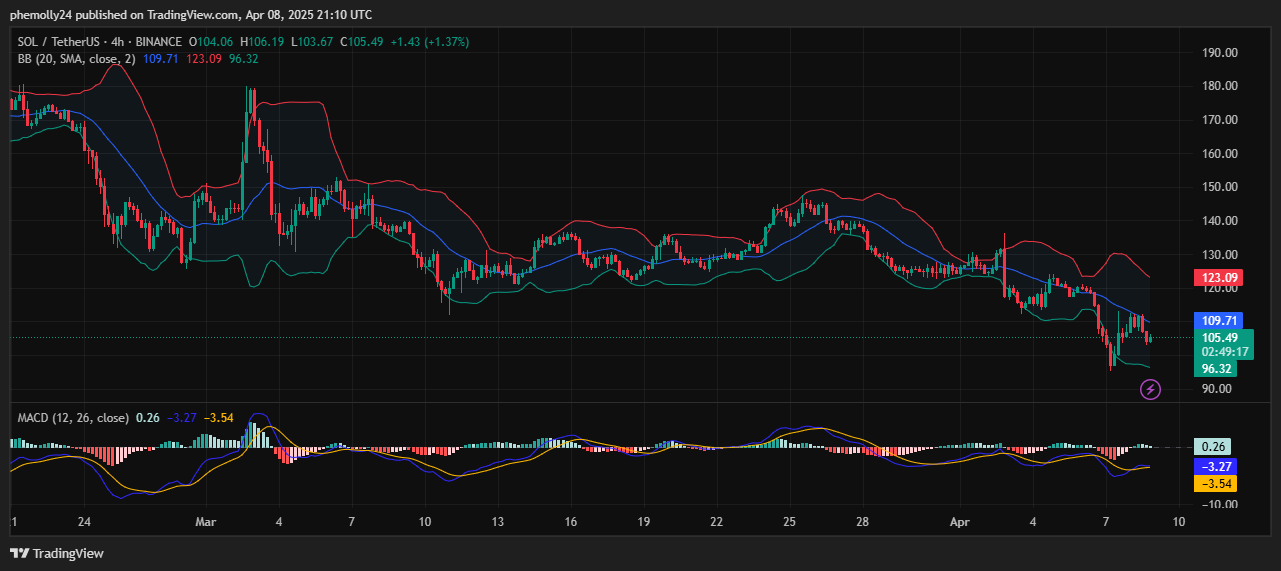
Task: Open the SOL / TetherUS symbol title
Action: pos(64,42)
